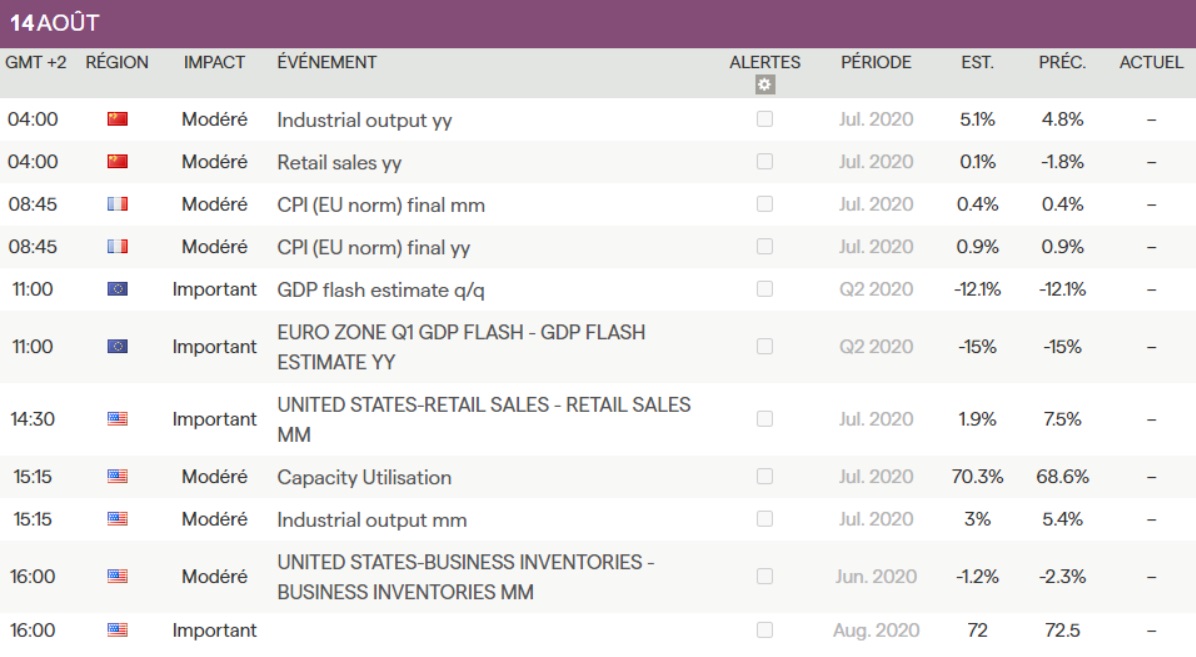Click the 14 AOÛT date header bar
The image size is (1196, 657).
tap(598, 23)
